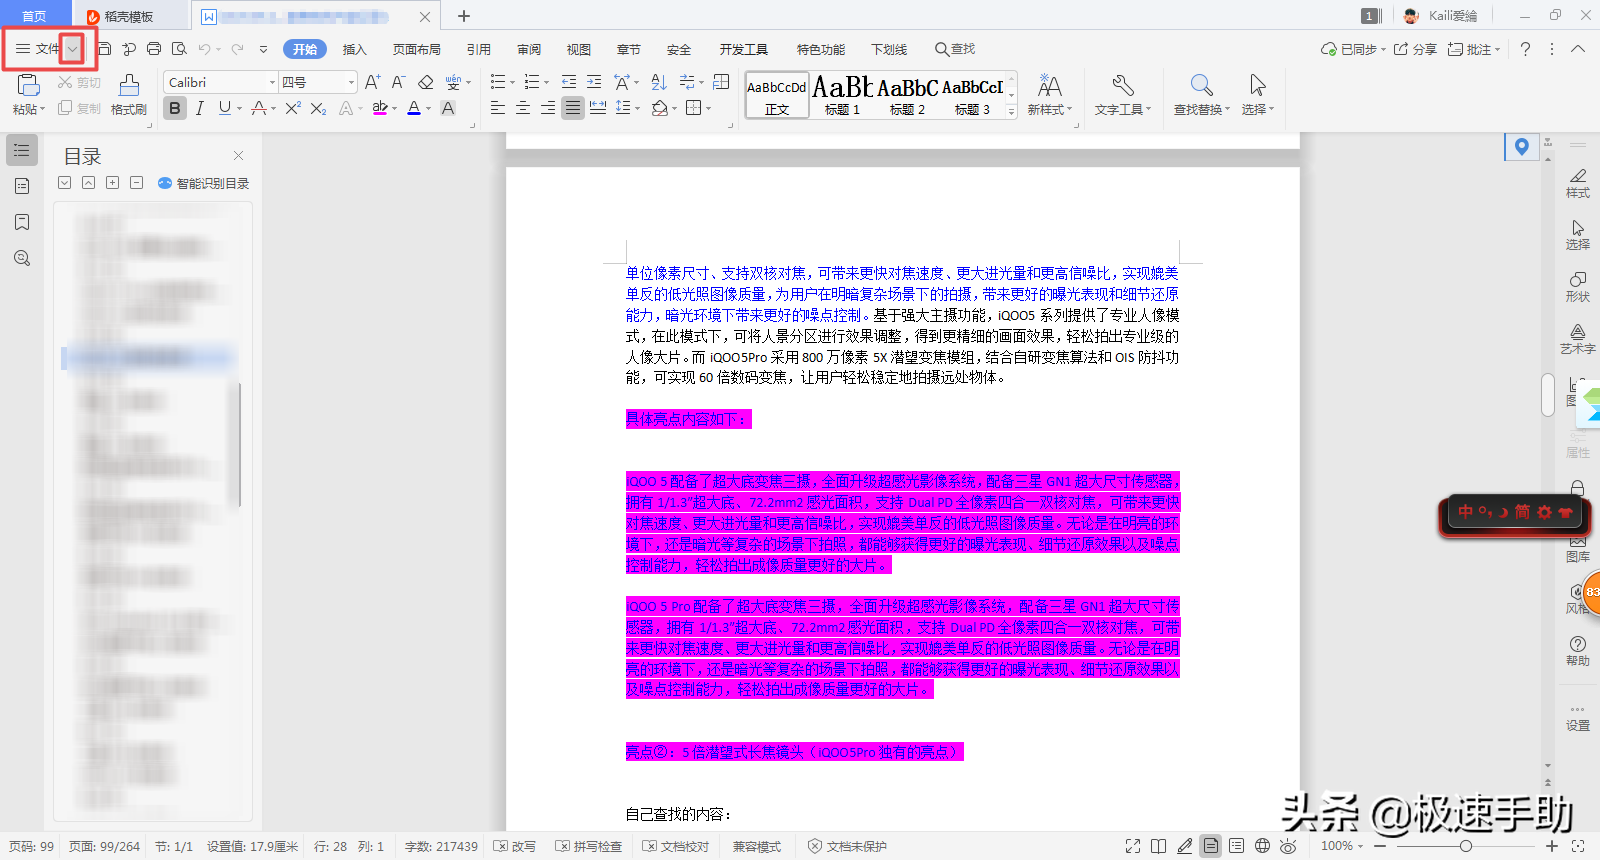
Task: Click the Help (帮助) icon in right sidebar
Action: 1578,650
